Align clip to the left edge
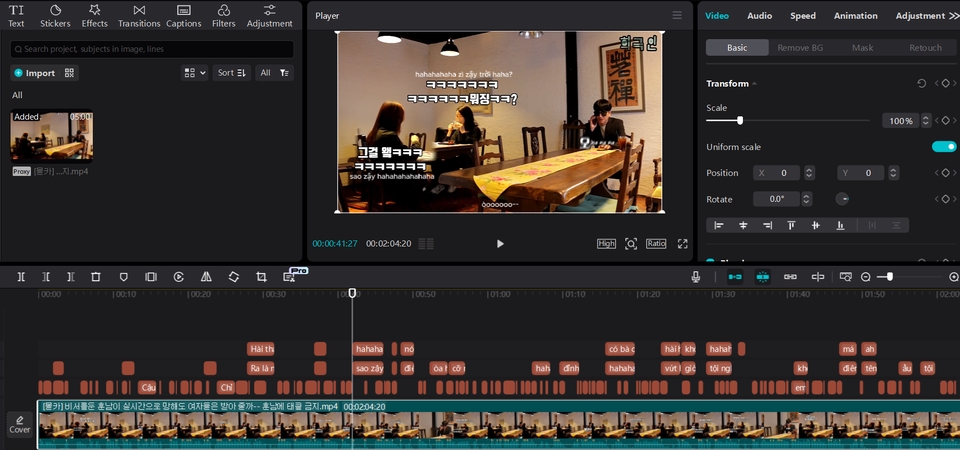This screenshot has height=450, width=960. [719, 225]
